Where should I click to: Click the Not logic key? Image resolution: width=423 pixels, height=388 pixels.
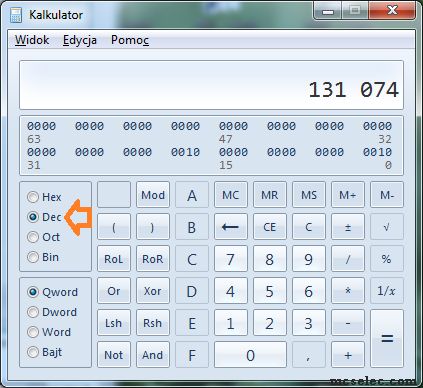(114, 355)
